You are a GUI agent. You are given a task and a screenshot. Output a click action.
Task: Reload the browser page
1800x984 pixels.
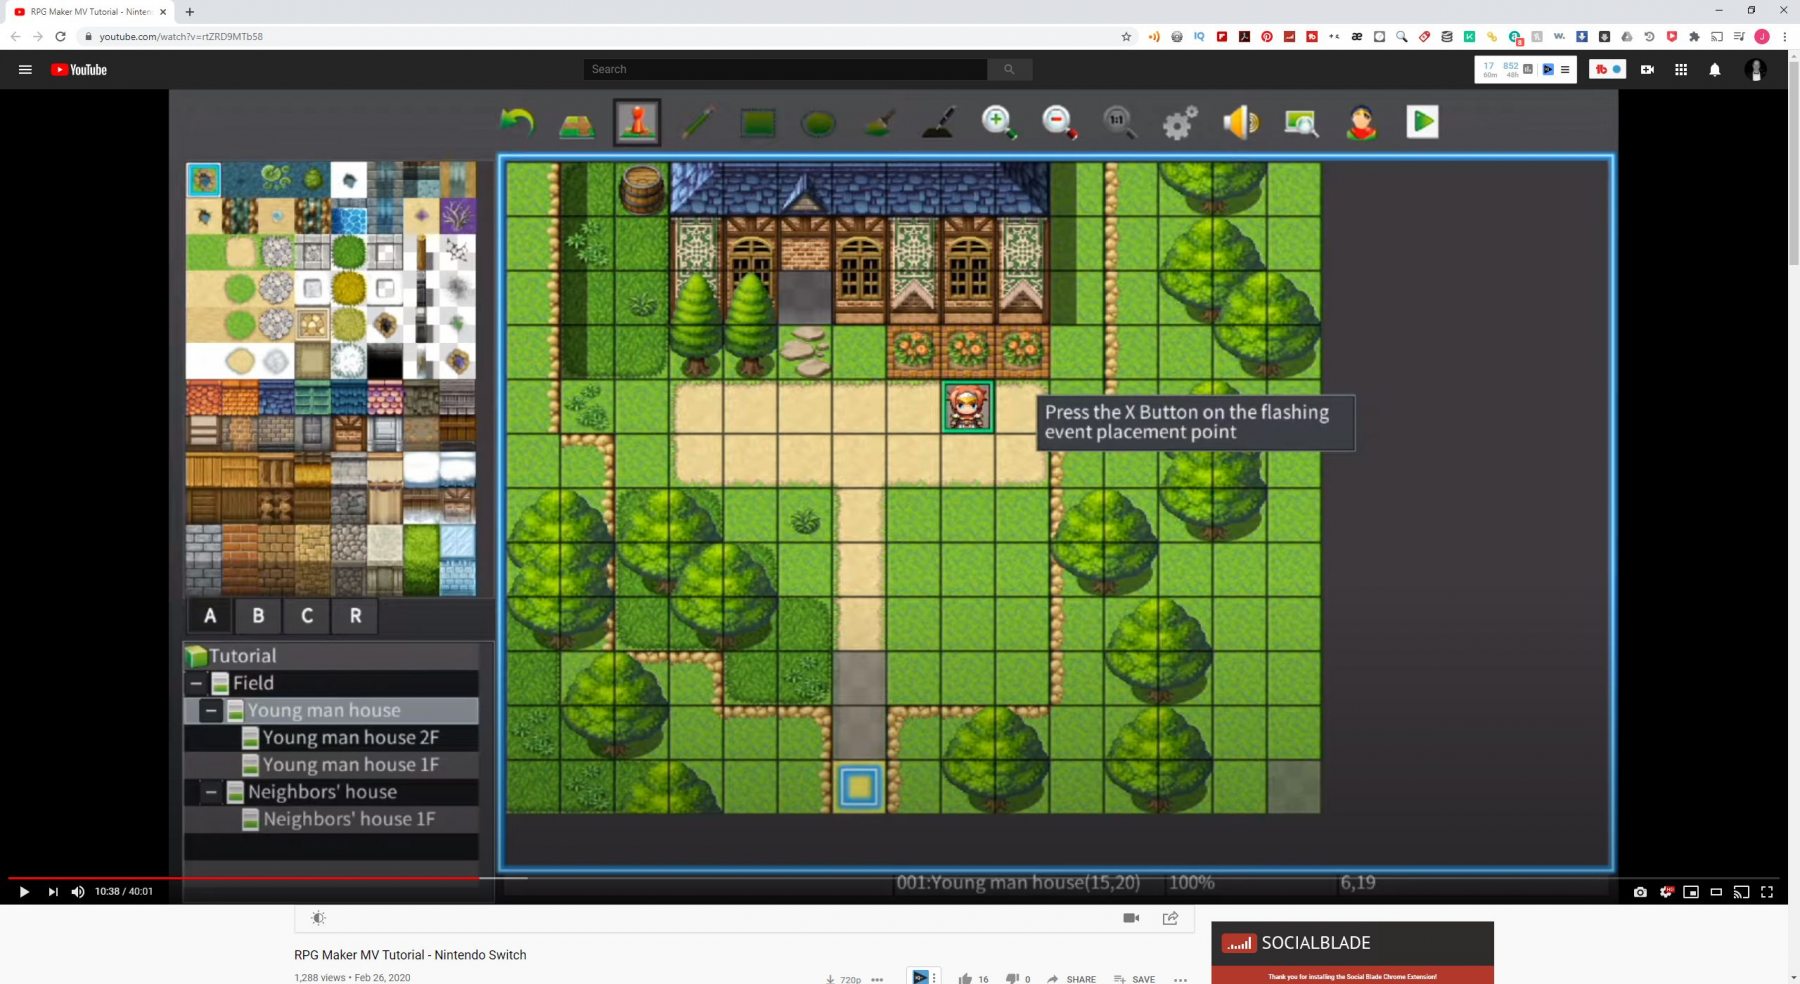[60, 36]
